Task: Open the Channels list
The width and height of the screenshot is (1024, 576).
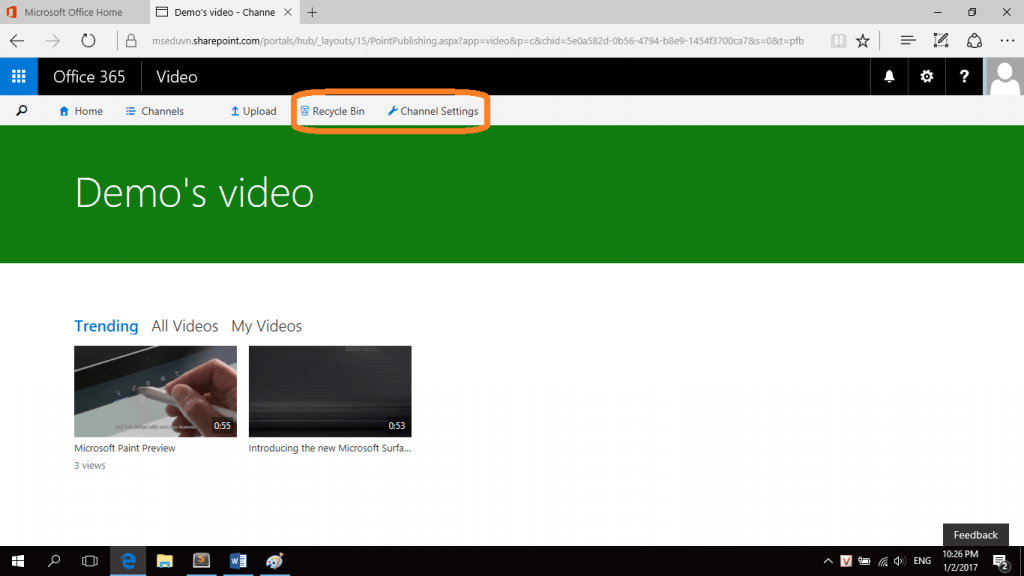Action: point(155,111)
